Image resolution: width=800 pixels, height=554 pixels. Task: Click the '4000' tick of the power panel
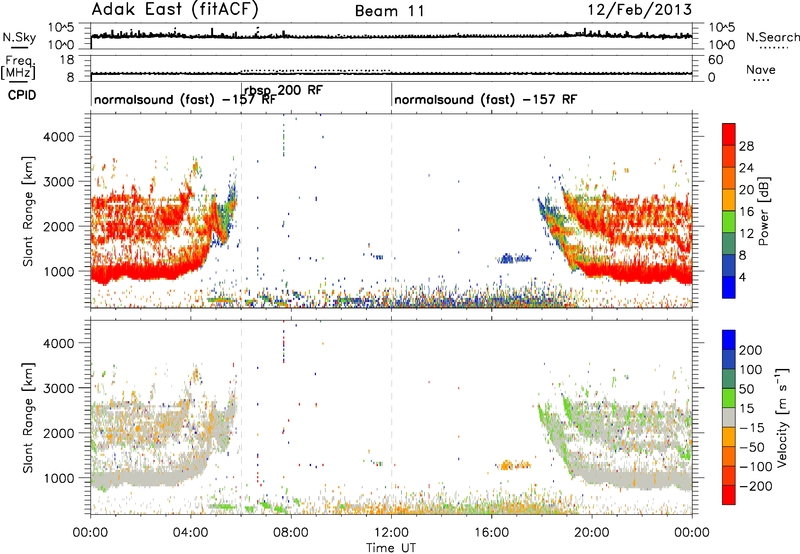58,137
